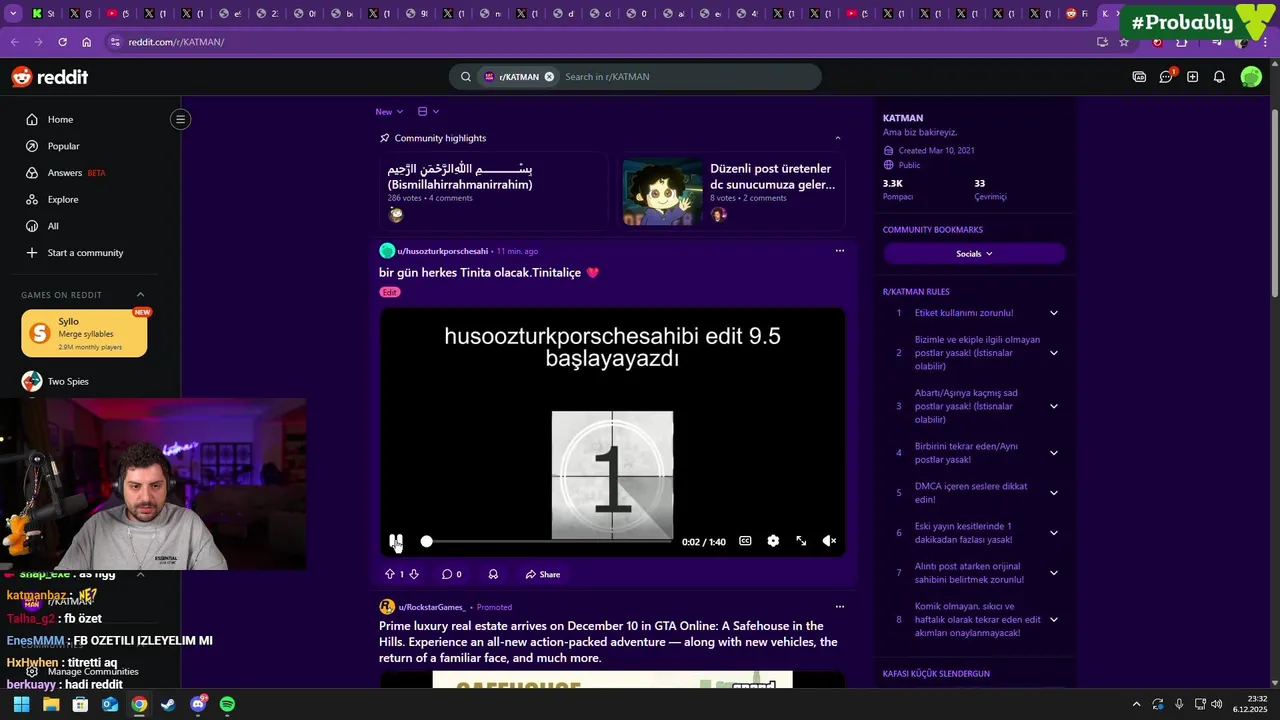This screenshot has height=720, width=1280.
Task: Expand rule 7 Alıntı post atarken
Action: click(x=1053, y=573)
